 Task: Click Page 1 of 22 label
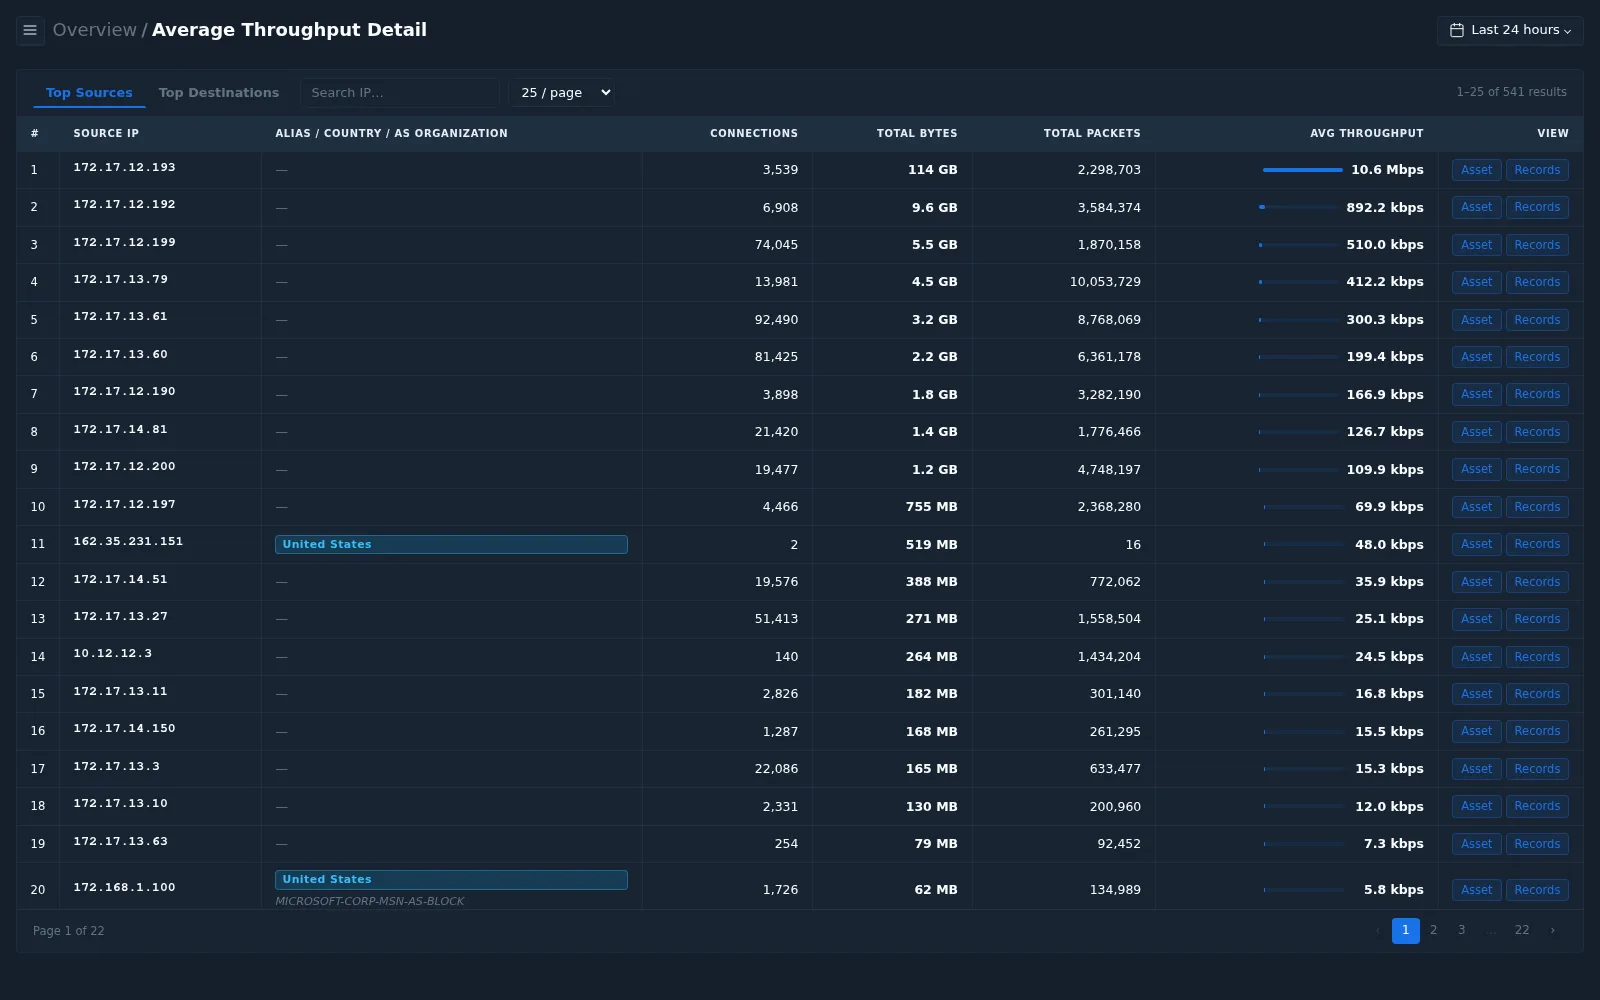(68, 931)
